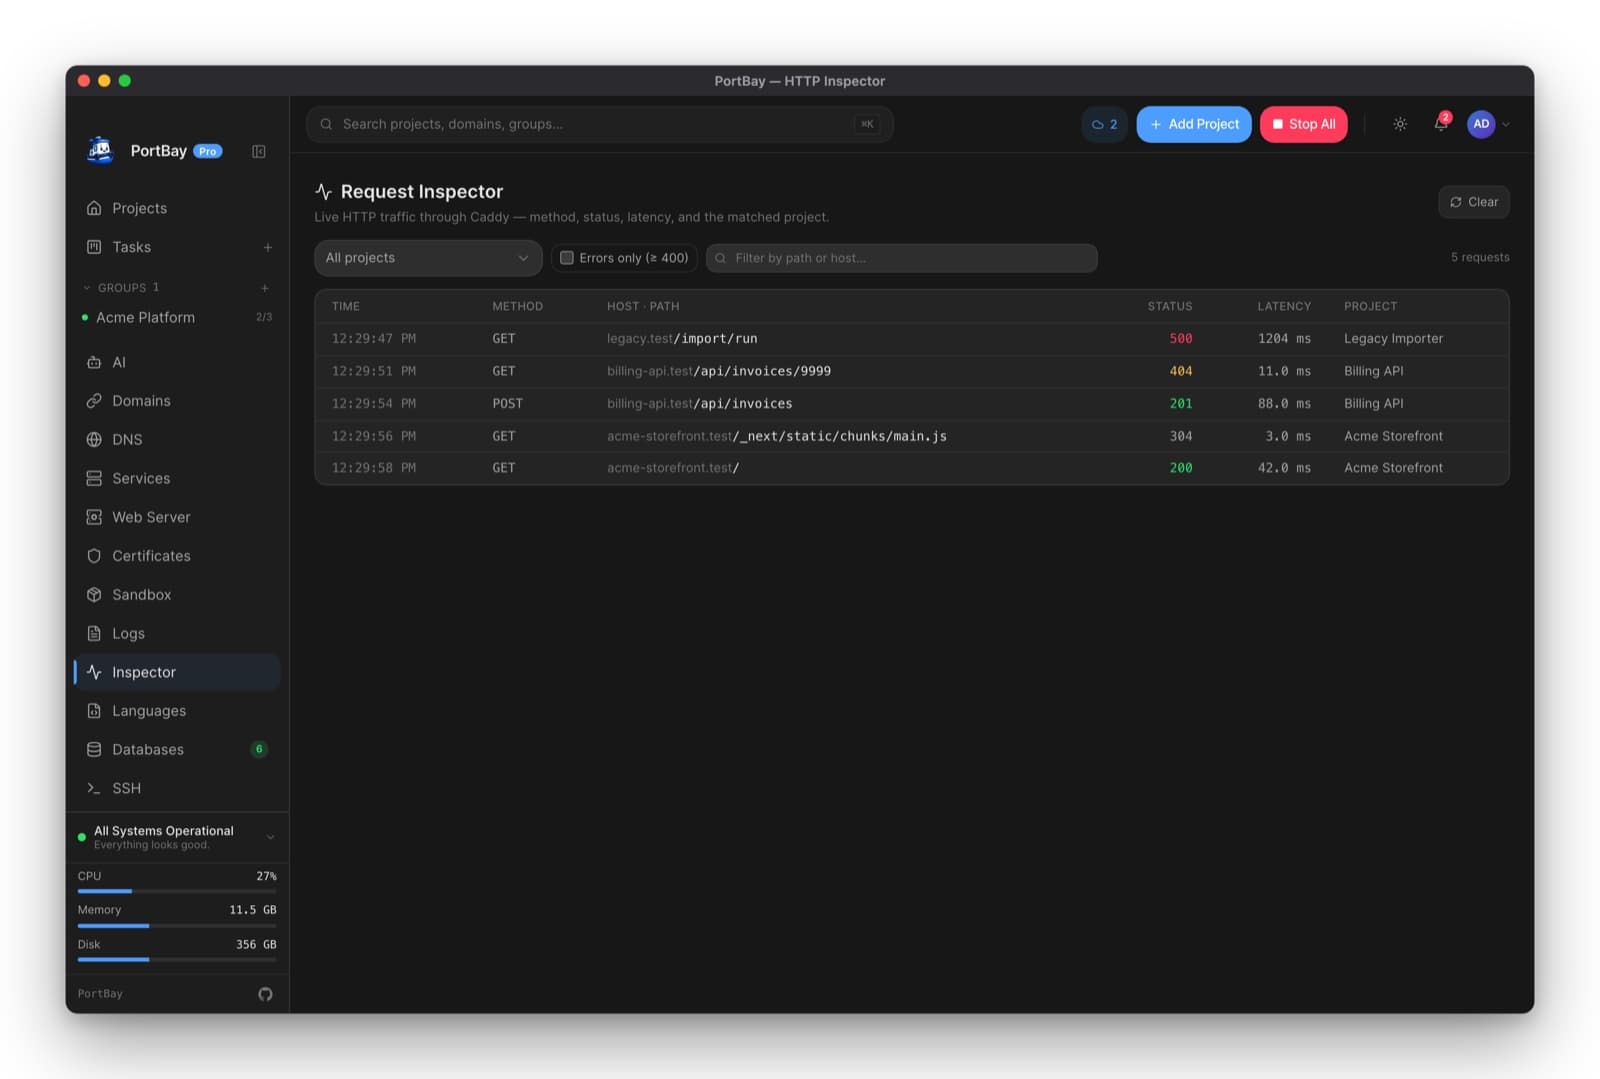Clear the request list with Clear button

pyautogui.click(x=1474, y=202)
